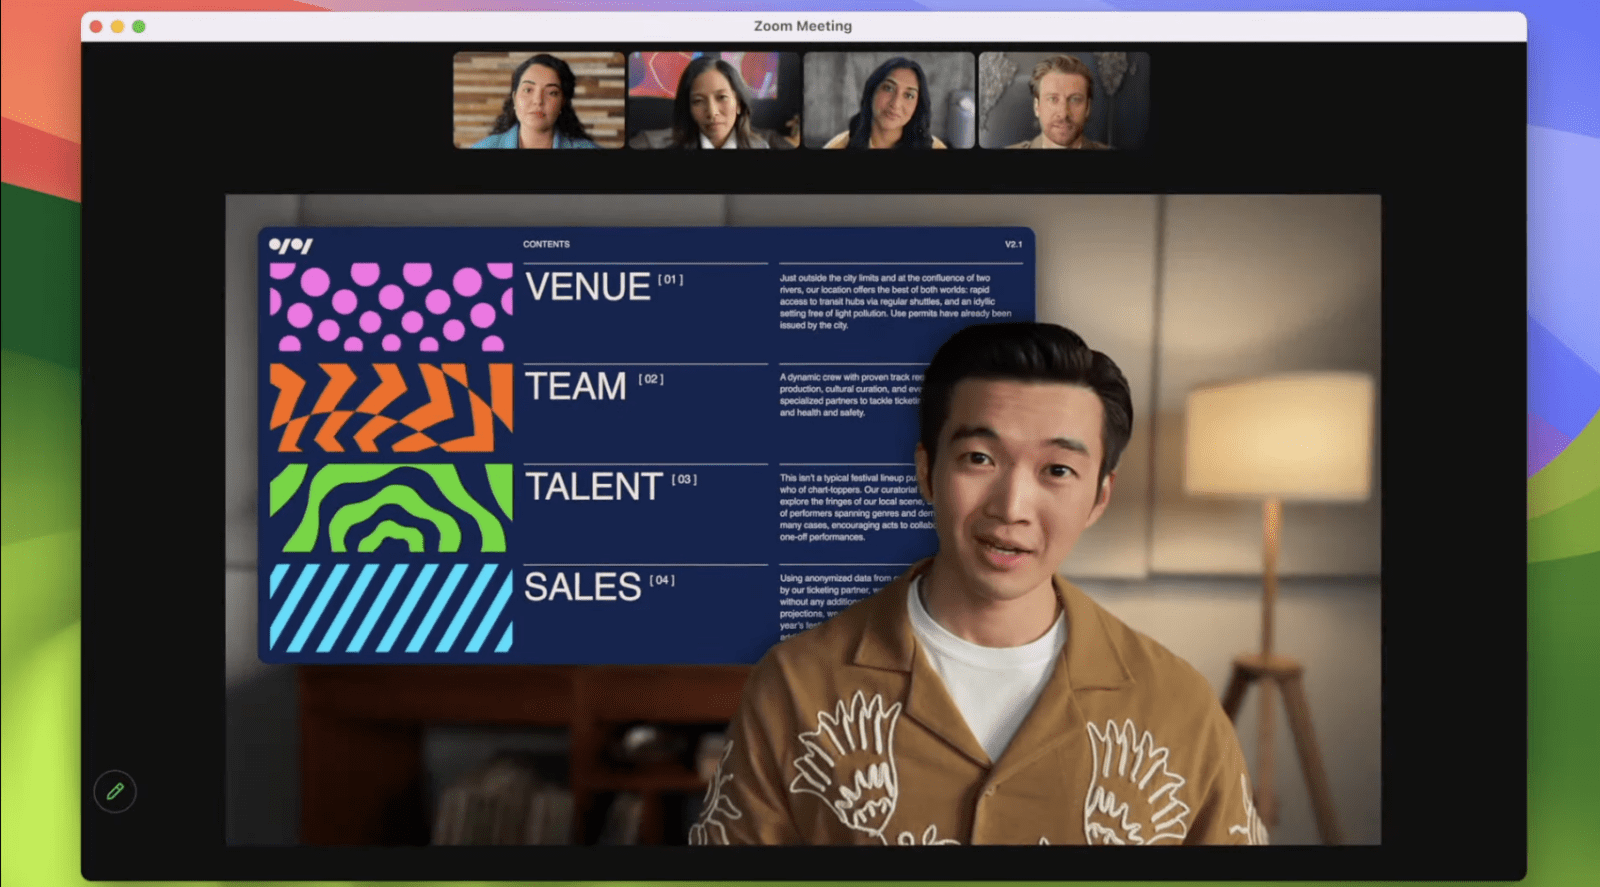Screen dimensions: 1600x887
Task: Minimize the Zoom Meeting window
Action: tap(117, 26)
